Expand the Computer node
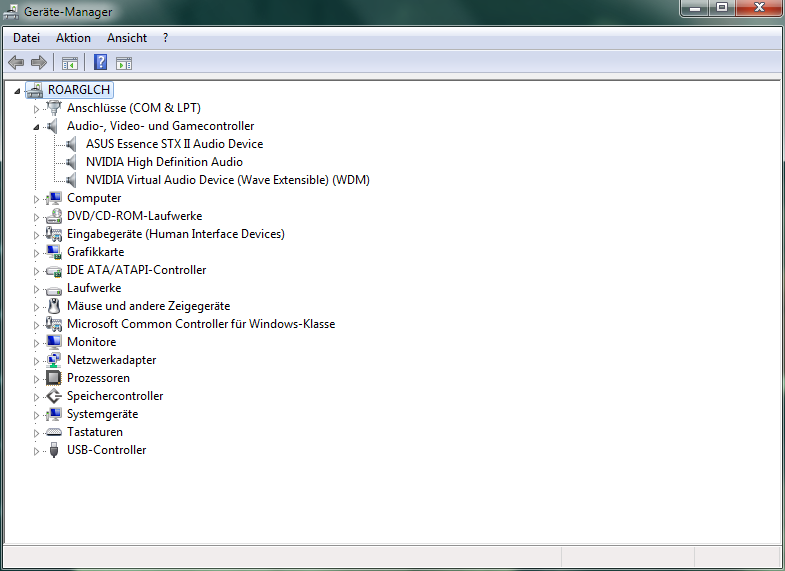Viewport: 785px width, 571px height. tap(36, 199)
